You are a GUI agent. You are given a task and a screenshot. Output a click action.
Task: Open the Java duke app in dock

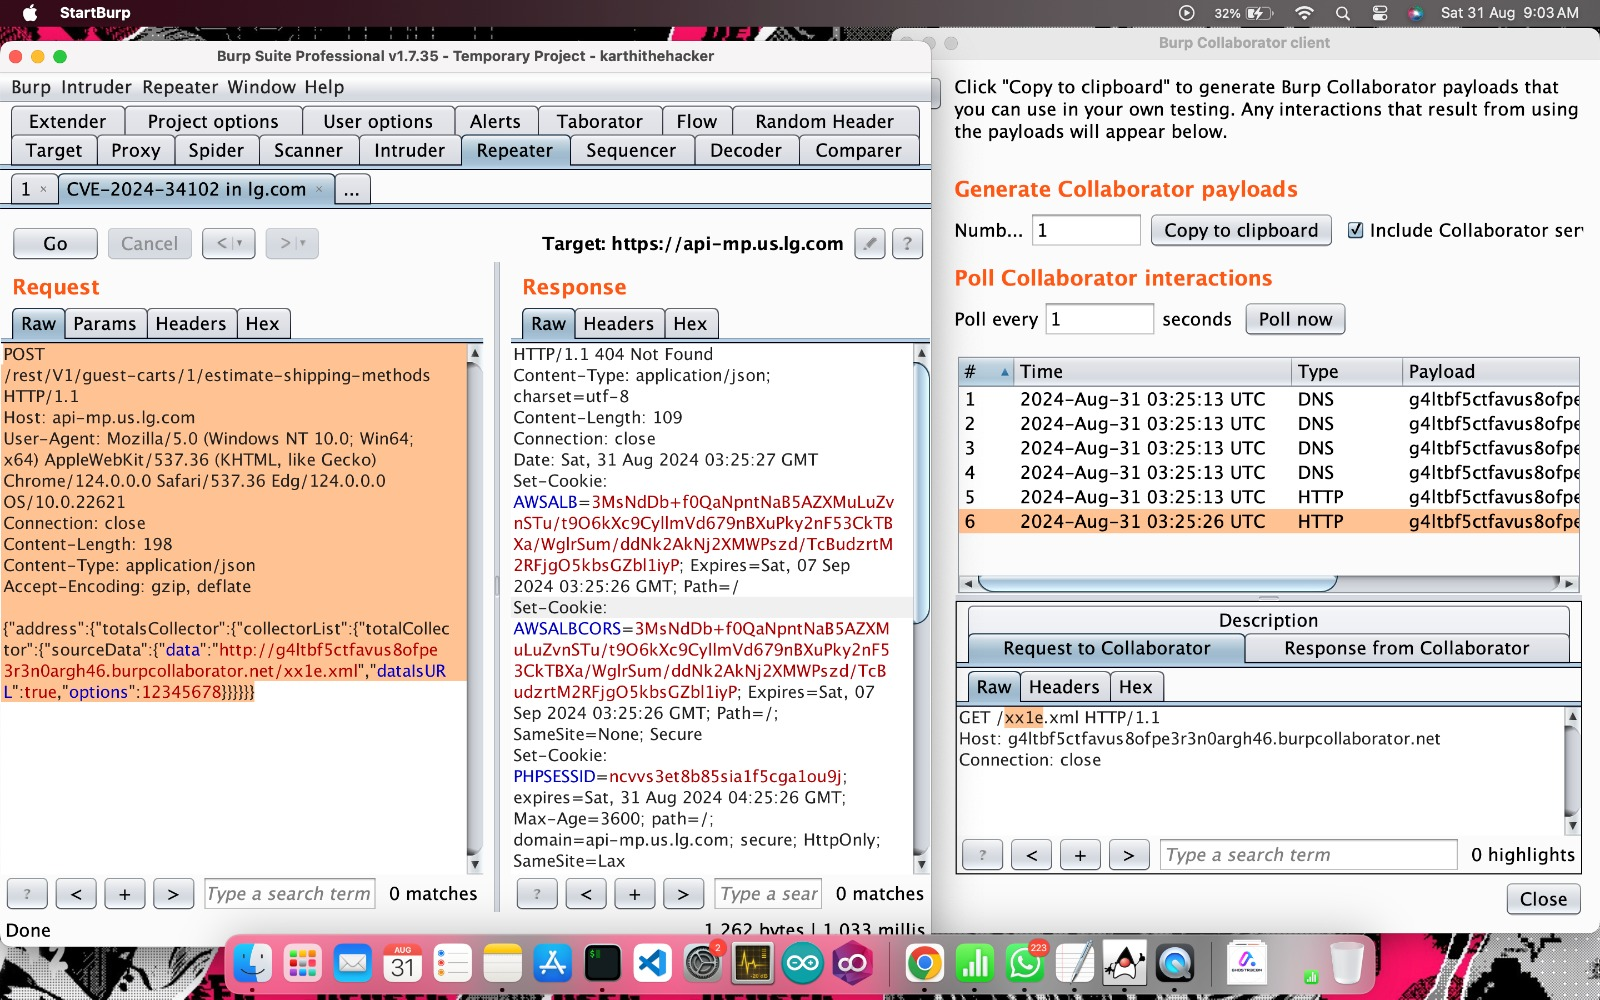click(1125, 964)
